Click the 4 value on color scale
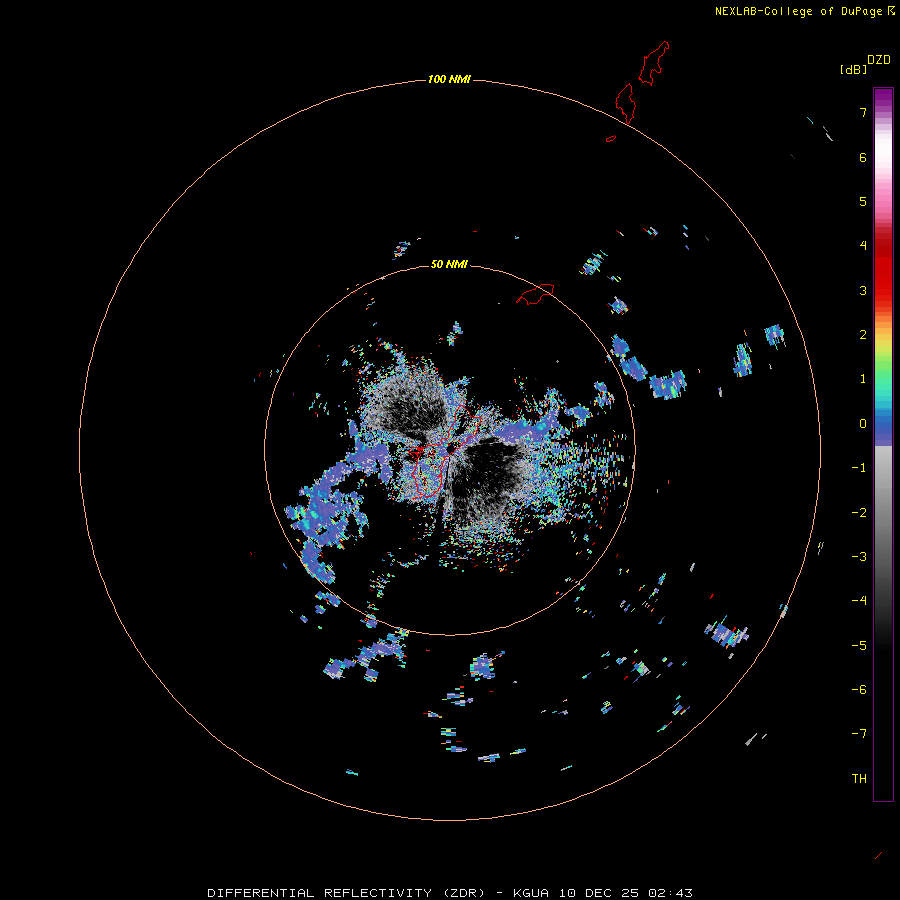This screenshot has height=900, width=900. click(863, 246)
